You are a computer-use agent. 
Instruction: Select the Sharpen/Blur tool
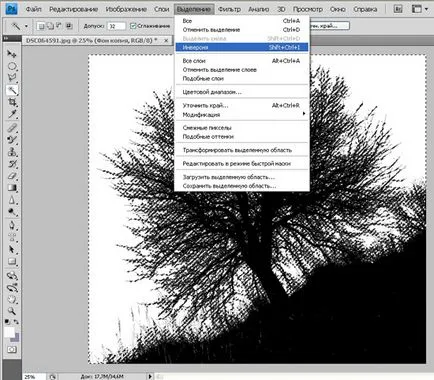(x=12, y=200)
